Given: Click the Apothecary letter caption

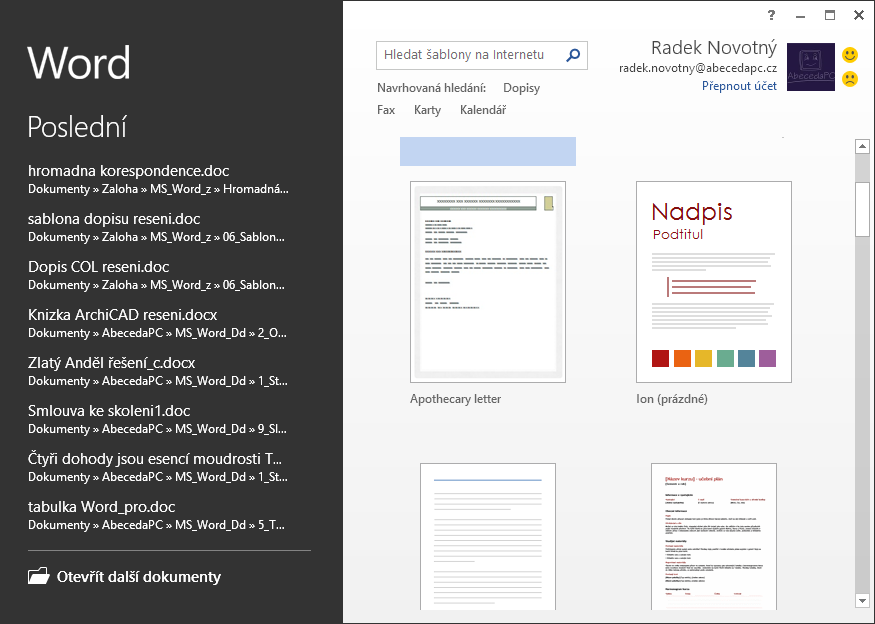Looking at the screenshot, I should [455, 399].
